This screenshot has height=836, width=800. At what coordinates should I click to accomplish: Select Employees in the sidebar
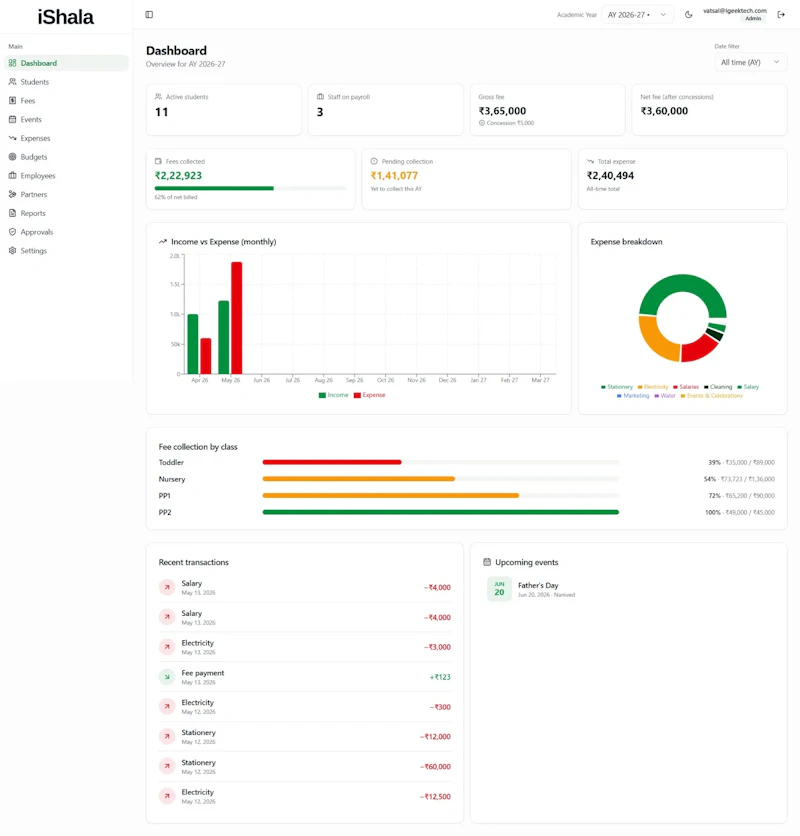pos(66,175)
